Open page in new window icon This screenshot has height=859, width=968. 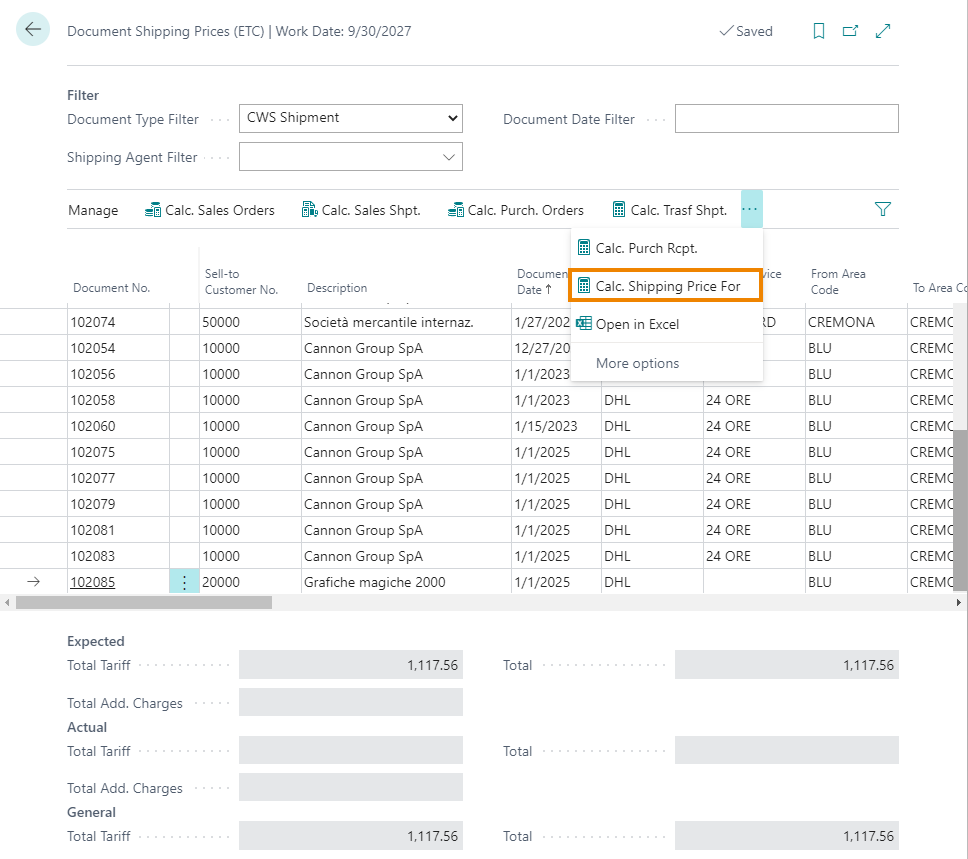tap(850, 31)
